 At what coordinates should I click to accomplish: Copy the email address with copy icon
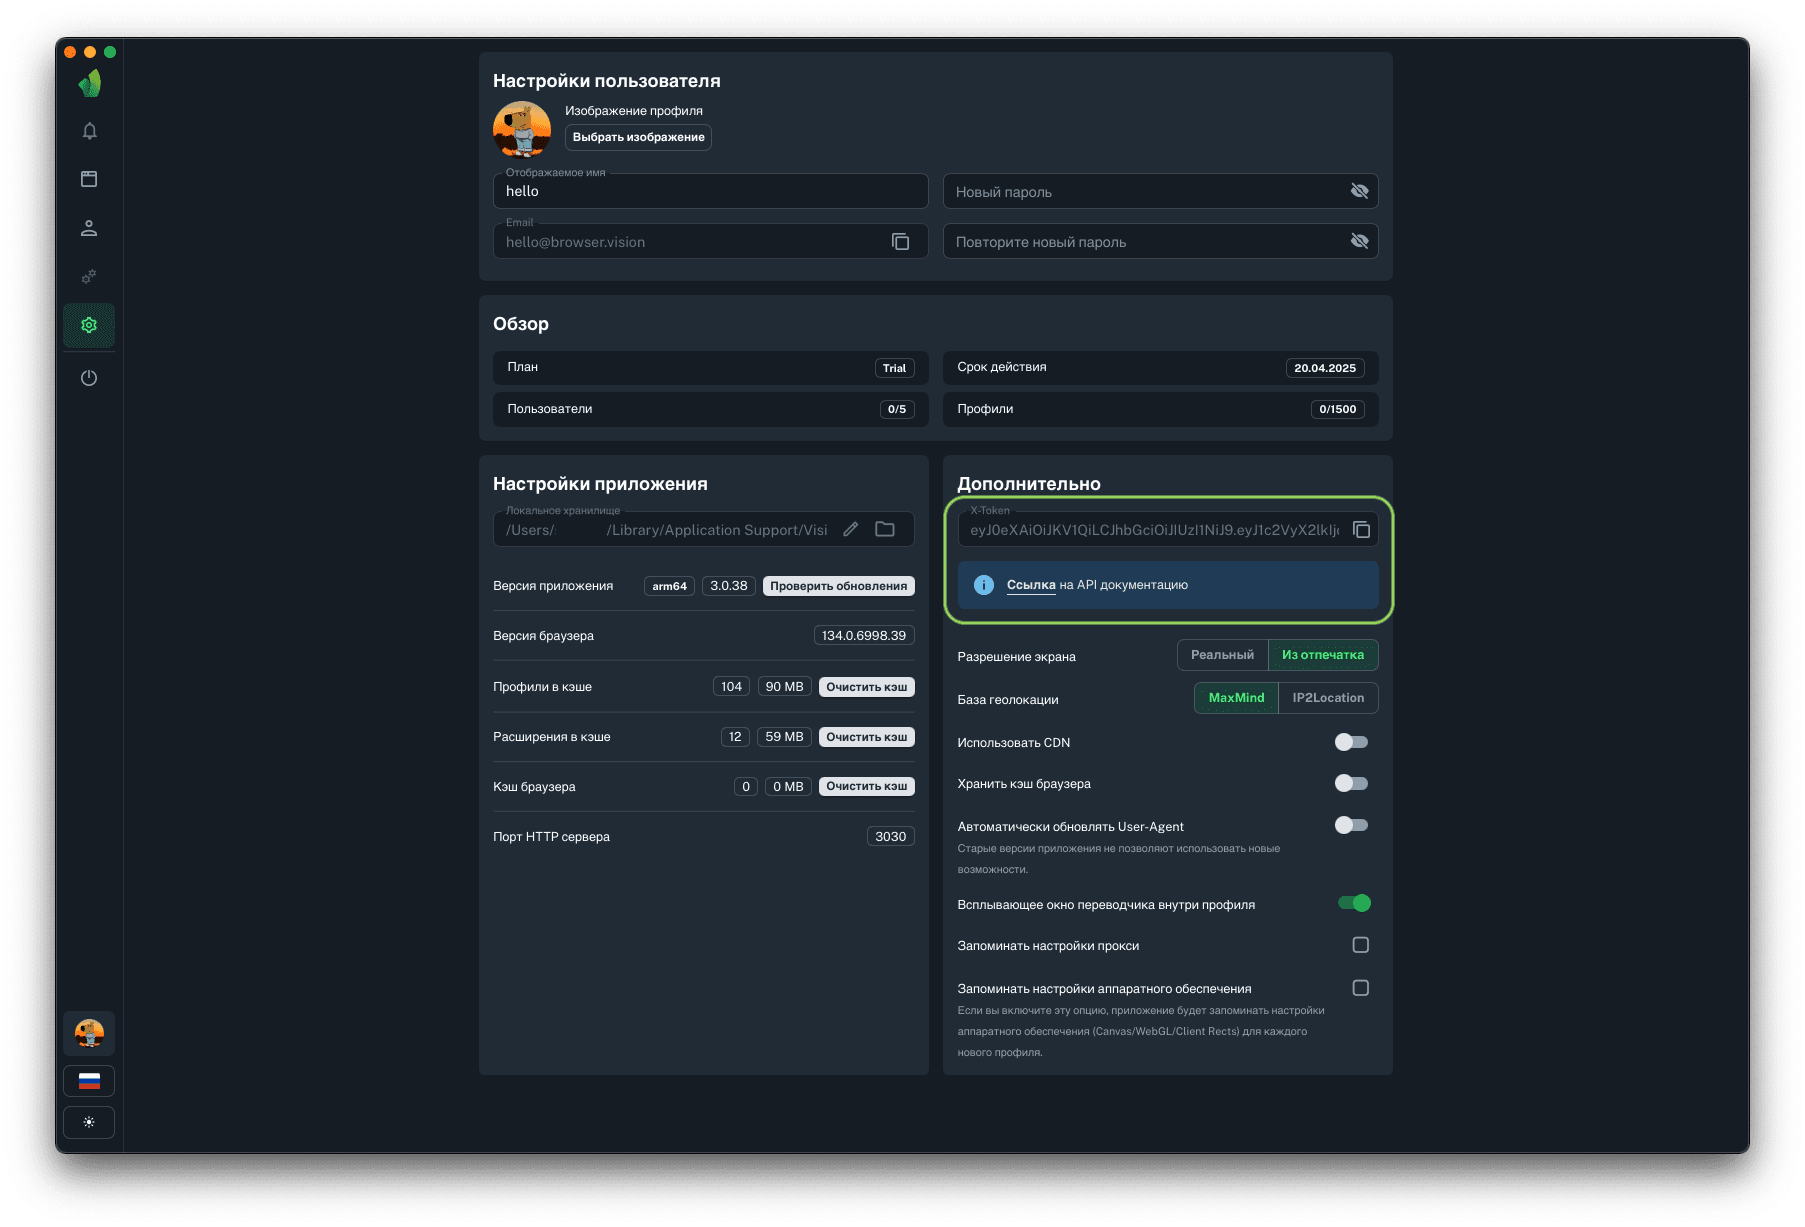[900, 242]
